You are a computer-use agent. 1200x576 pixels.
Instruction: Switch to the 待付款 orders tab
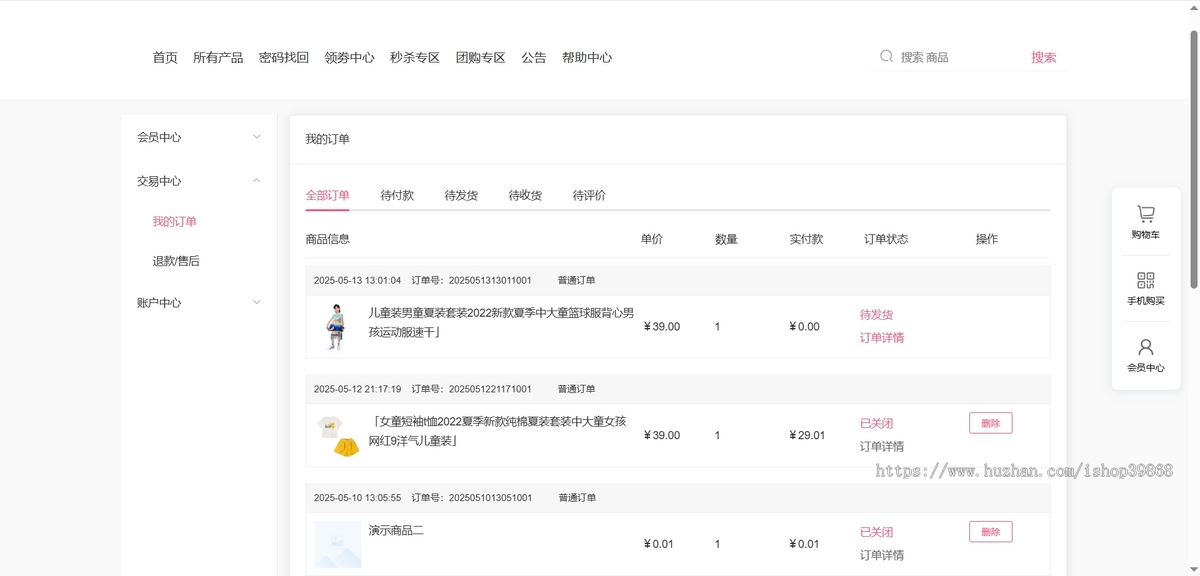tap(397, 195)
